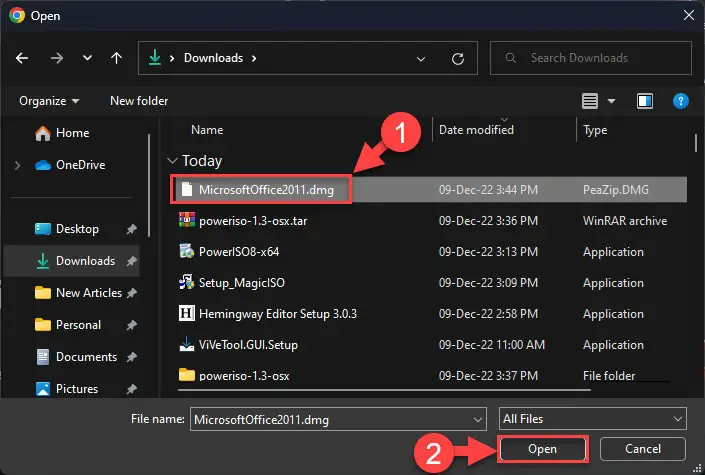This screenshot has width=705, height=475.
Task: Sort by the Name column header
Action: [x=207, y=130]
